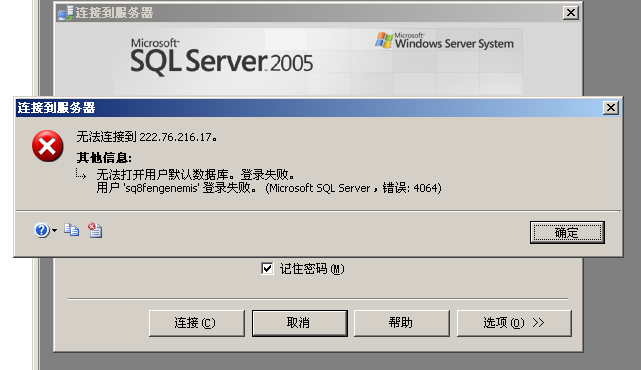Expand 选项(O) >> in the connect window
The image size is (641, 370).
pyautogui.click(x=514, y=323)
